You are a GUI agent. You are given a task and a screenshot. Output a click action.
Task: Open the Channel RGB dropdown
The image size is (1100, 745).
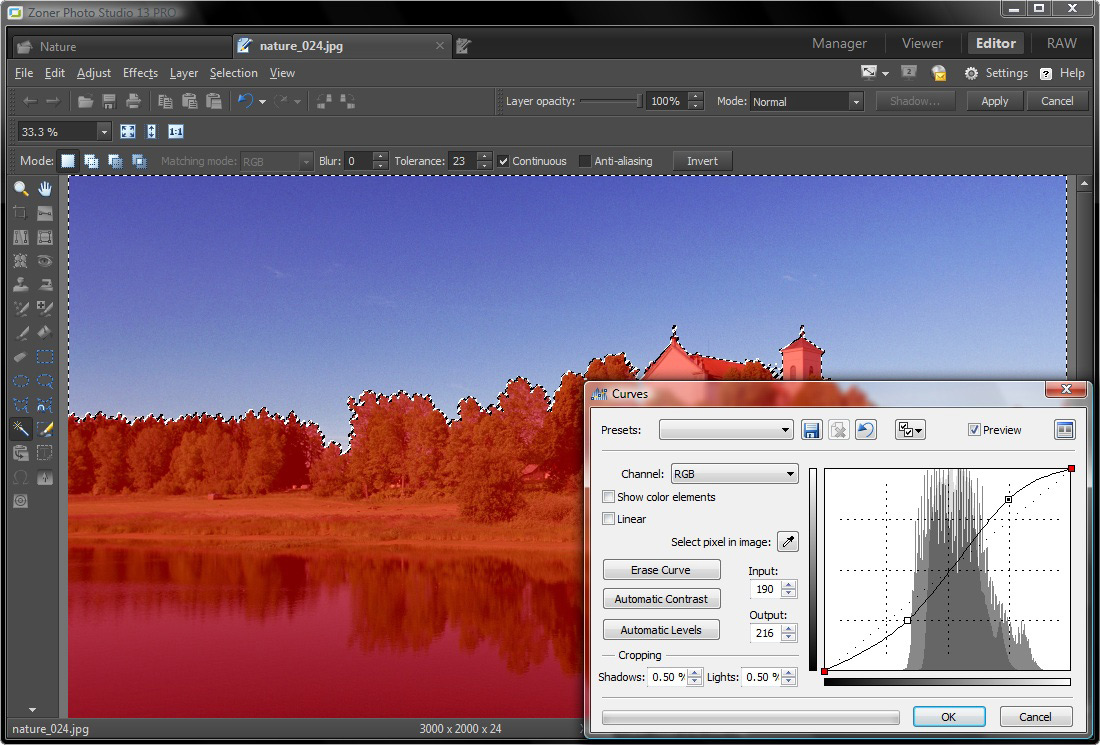click(734, 474)
